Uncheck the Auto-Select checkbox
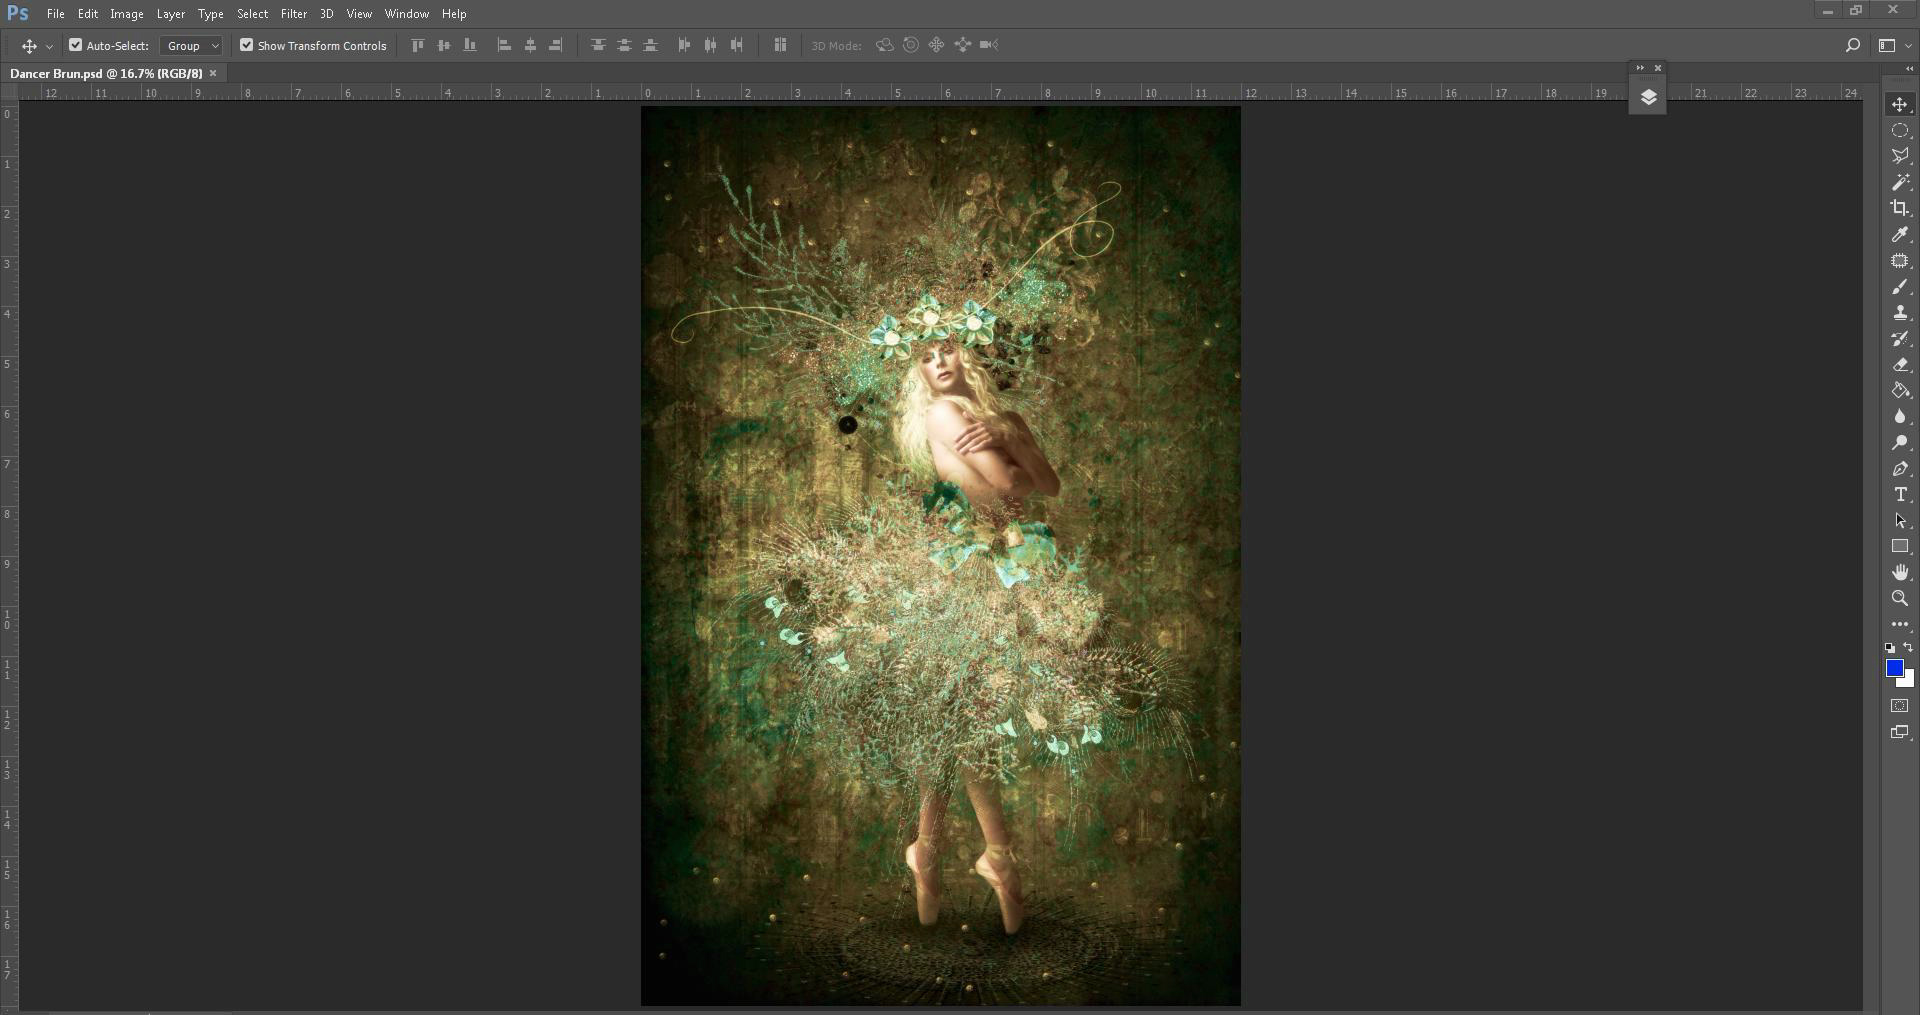The image size is (1920, 1015). click(x=75, y=45)
